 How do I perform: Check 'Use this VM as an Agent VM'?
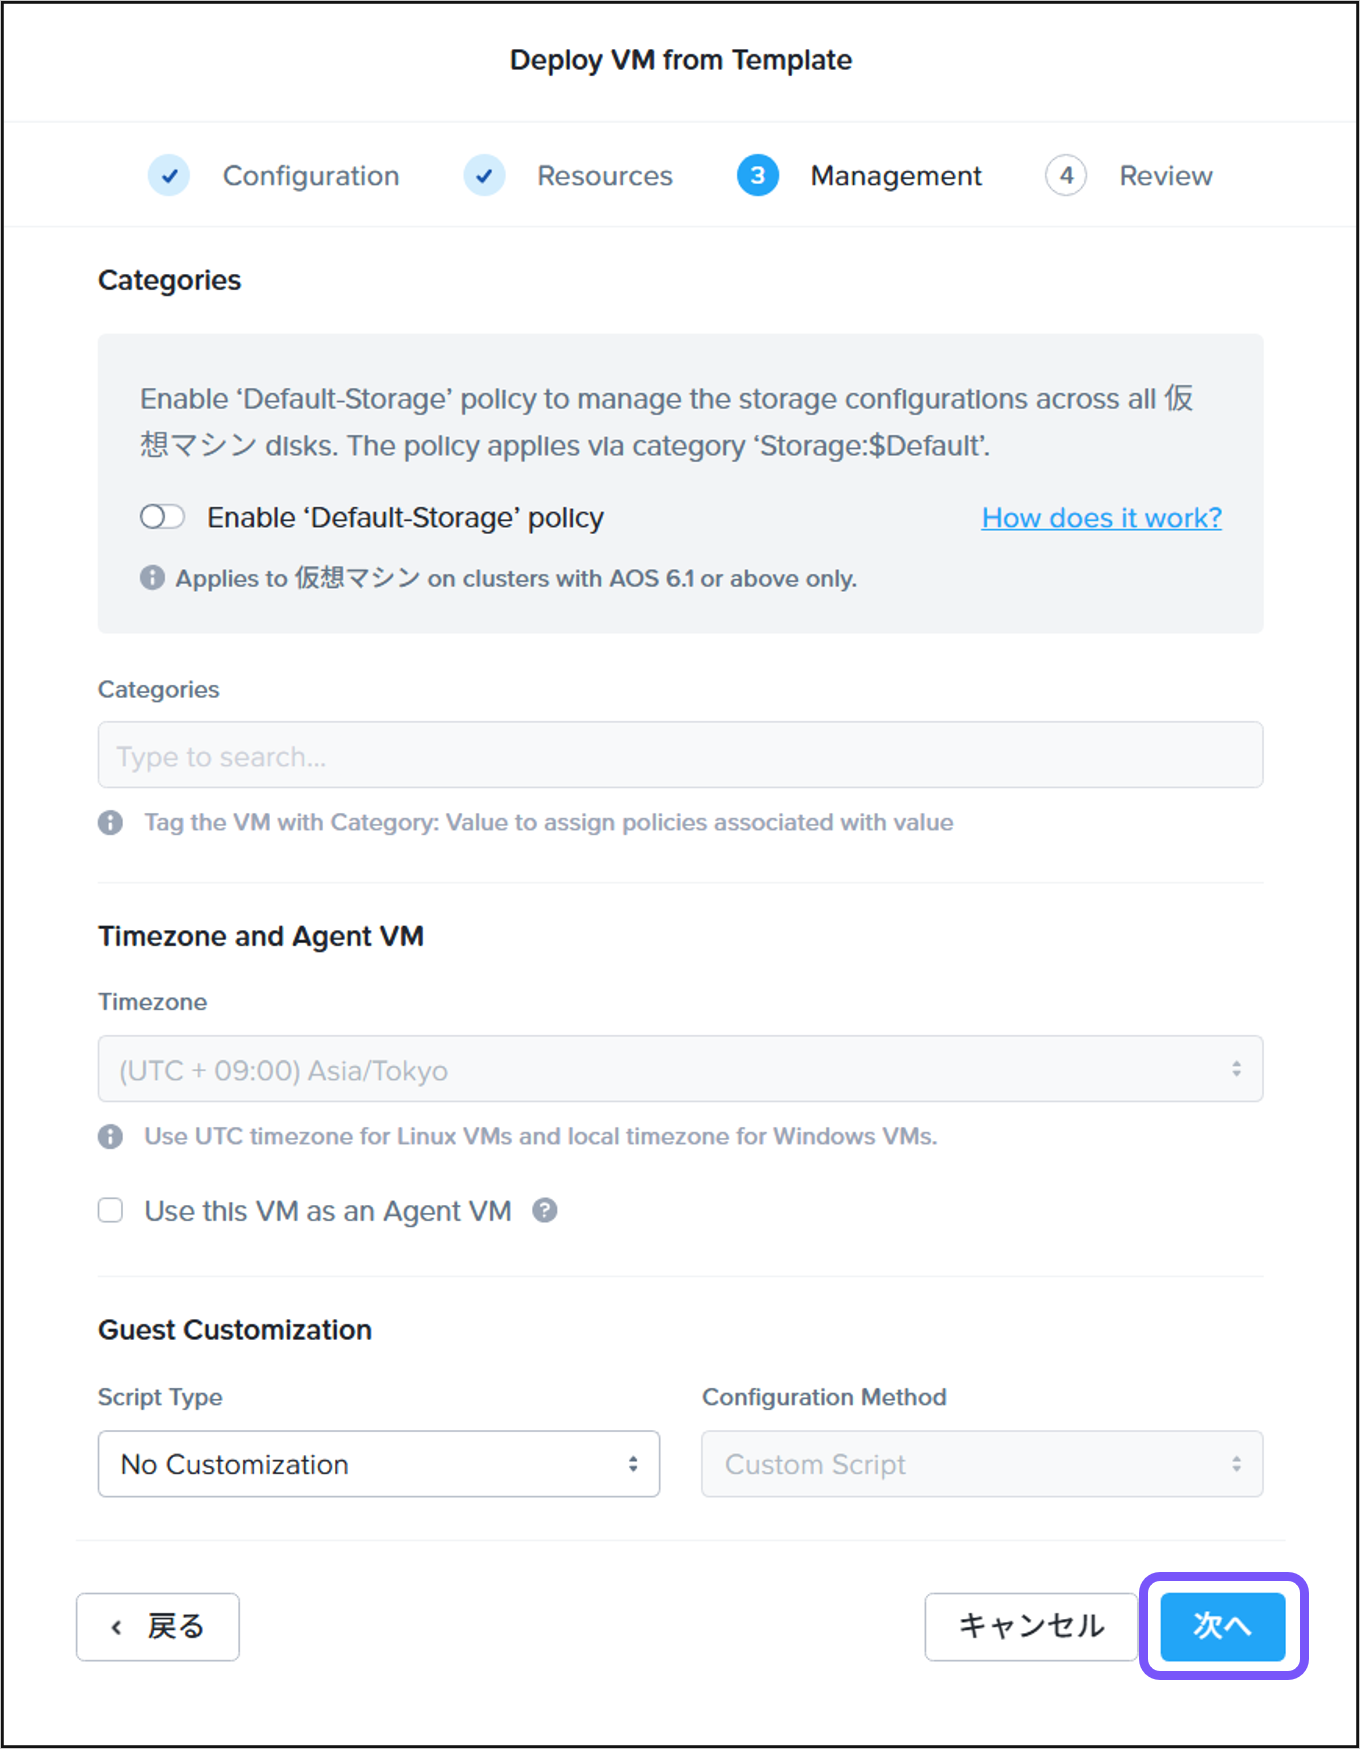click(x=110, y=1210)
